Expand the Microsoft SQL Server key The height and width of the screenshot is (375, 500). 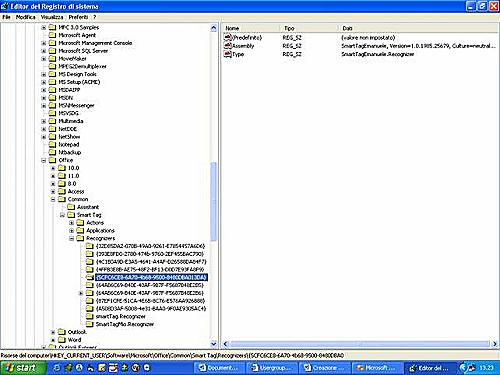[x=44, y=51]
